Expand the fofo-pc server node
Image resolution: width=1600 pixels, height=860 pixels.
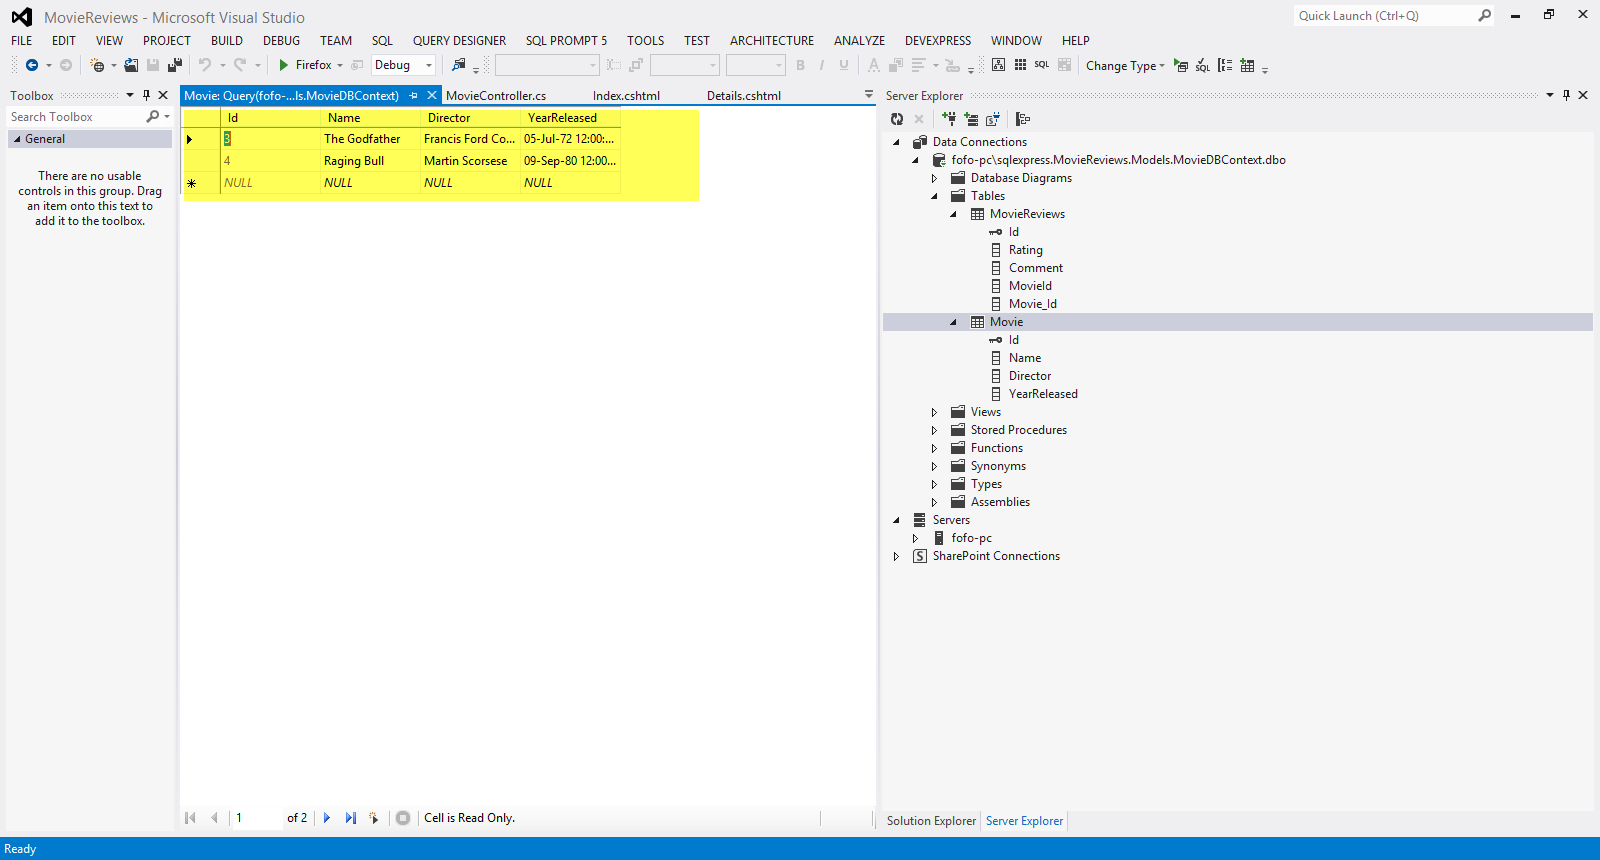click(x=915, y=538)
